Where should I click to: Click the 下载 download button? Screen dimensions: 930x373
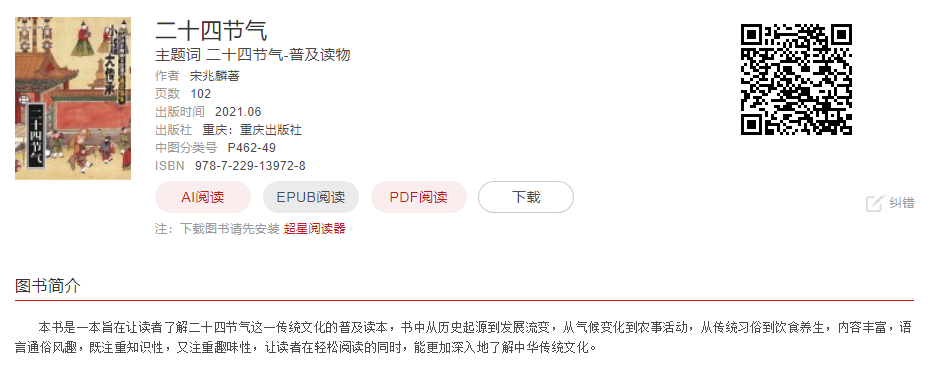(x=526, y=197)
